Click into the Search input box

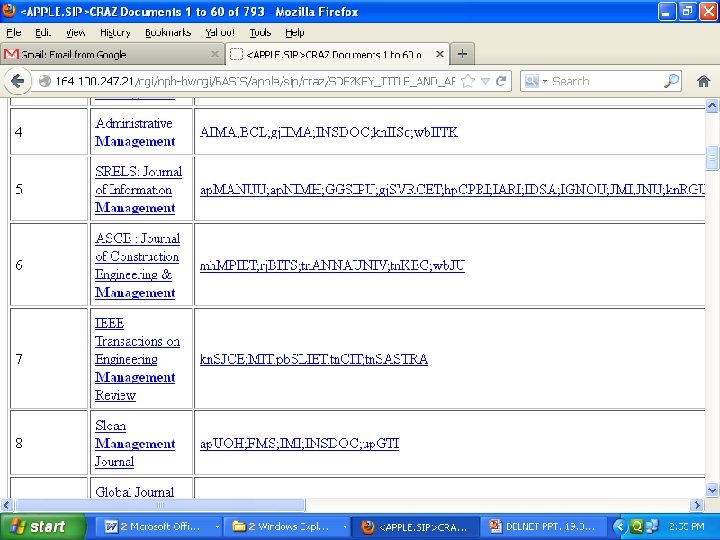[x=606, y=81]
